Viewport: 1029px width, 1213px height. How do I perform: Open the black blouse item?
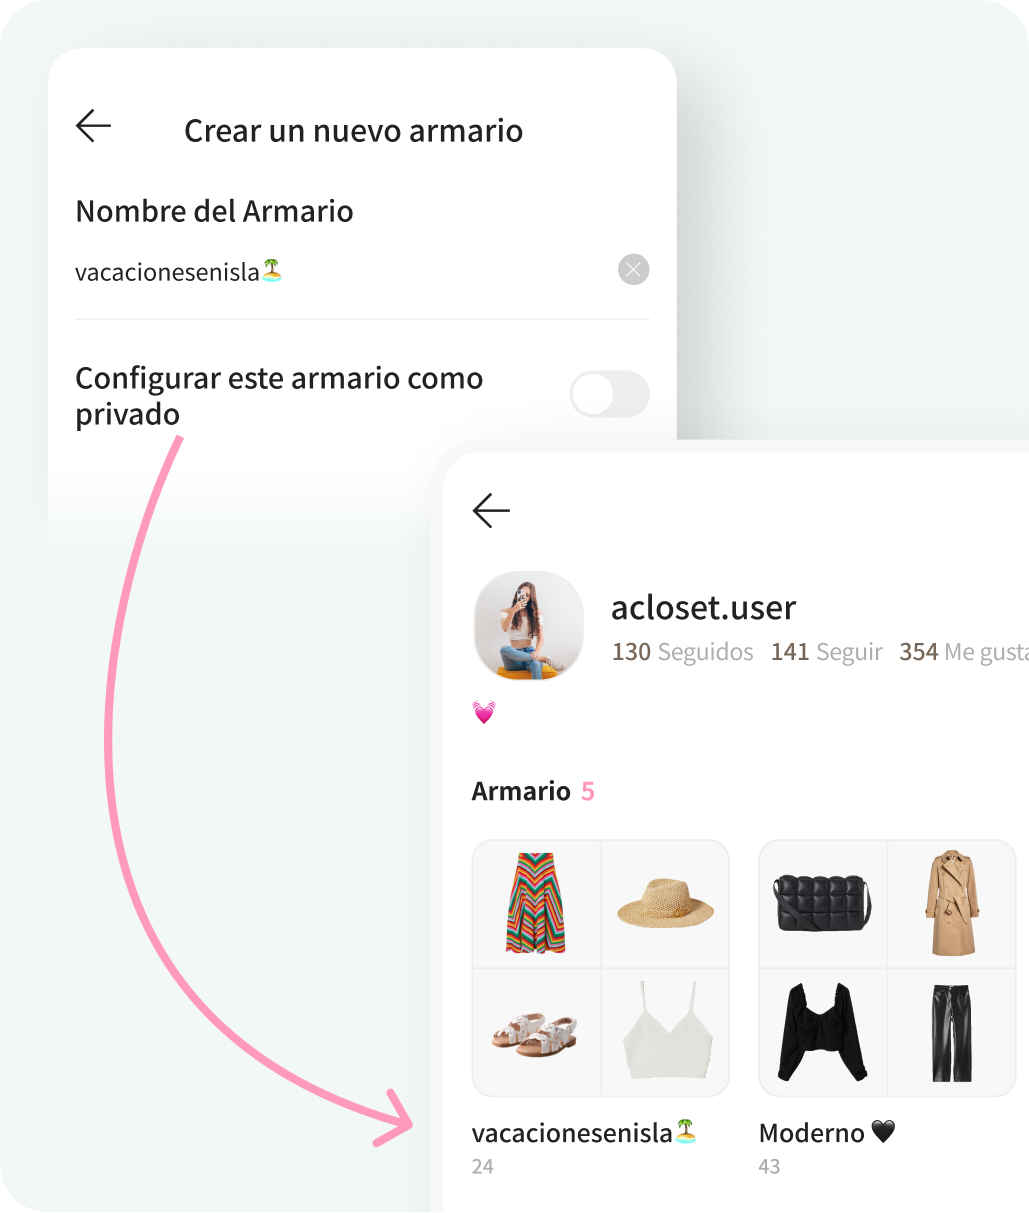[823, 1033]
